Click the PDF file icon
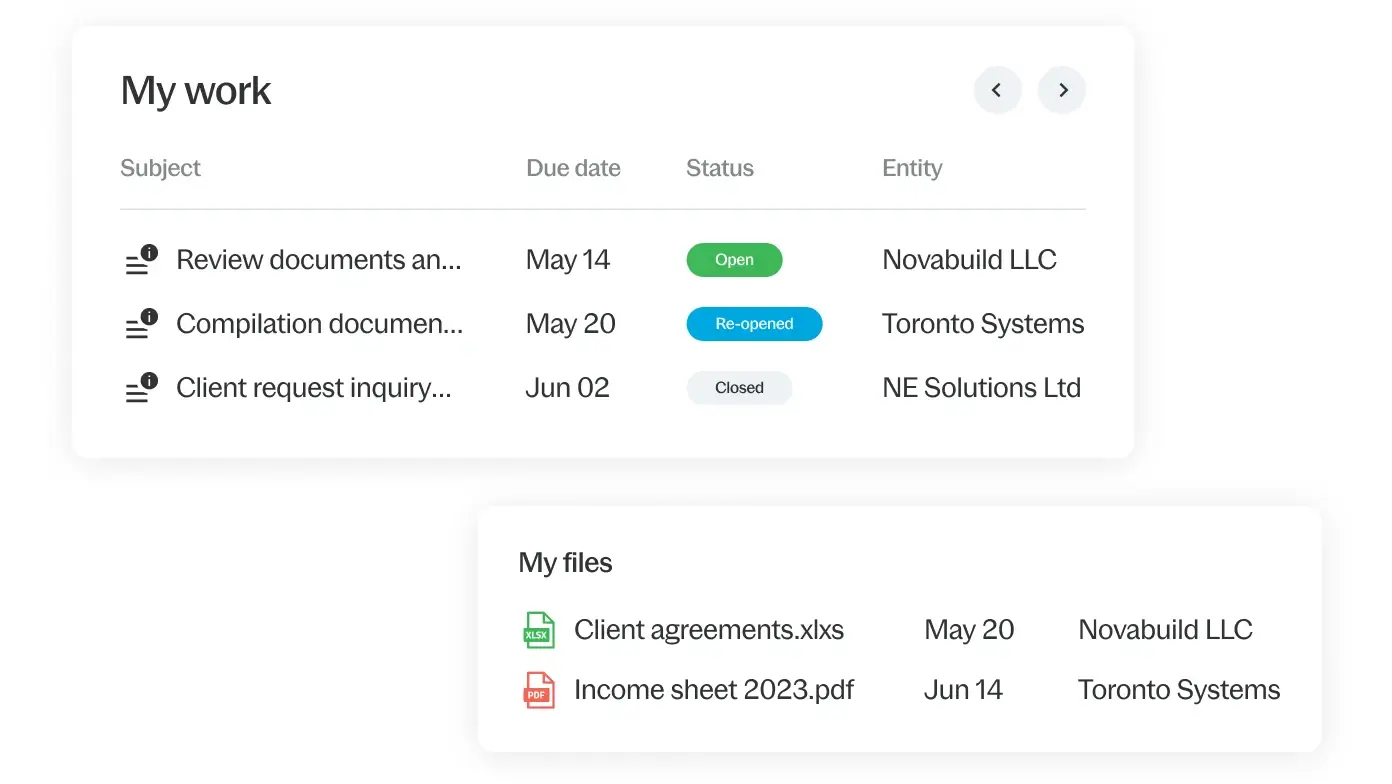 (539, 690)
